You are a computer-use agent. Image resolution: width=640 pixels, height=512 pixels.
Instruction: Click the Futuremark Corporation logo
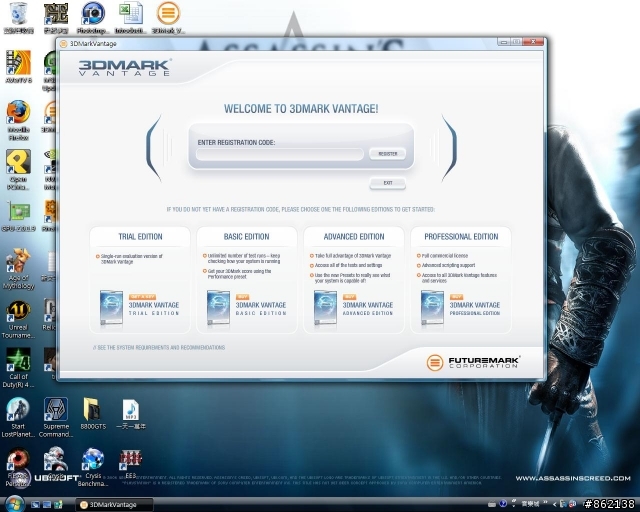pos(473,362)
